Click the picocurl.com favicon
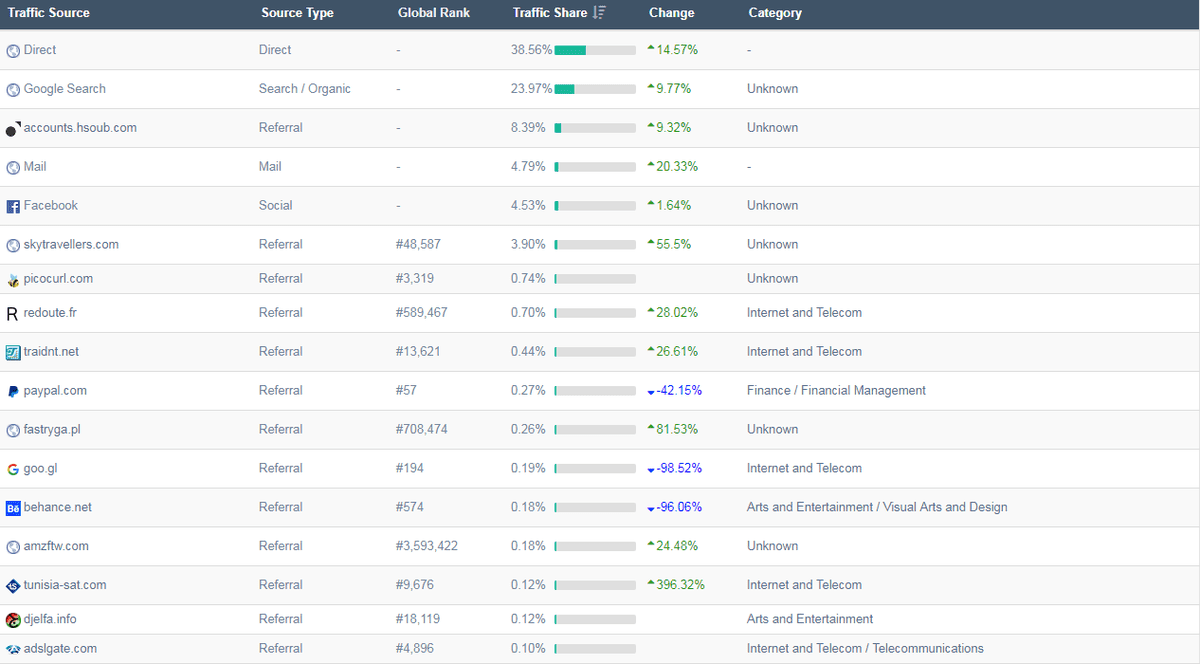 [13, 280]
